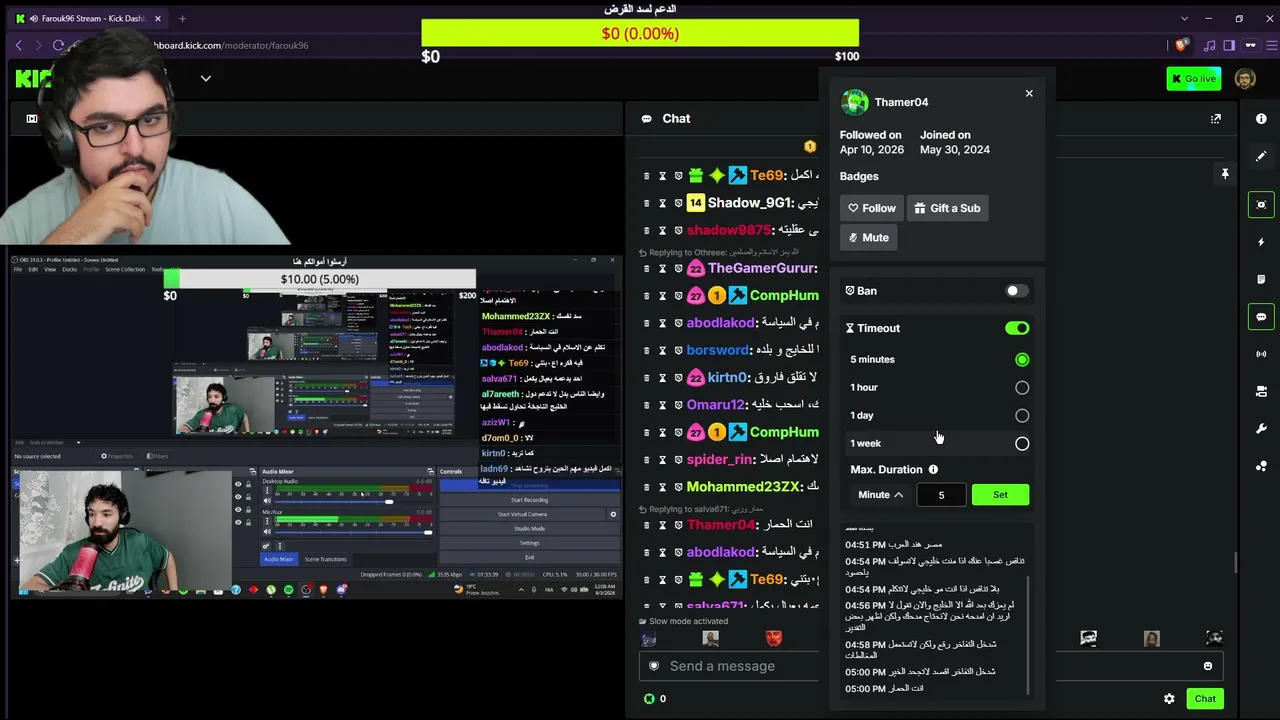1280x720 pixels.
Task: Click the pinned message pin icon
Action: coord(1225,174)
